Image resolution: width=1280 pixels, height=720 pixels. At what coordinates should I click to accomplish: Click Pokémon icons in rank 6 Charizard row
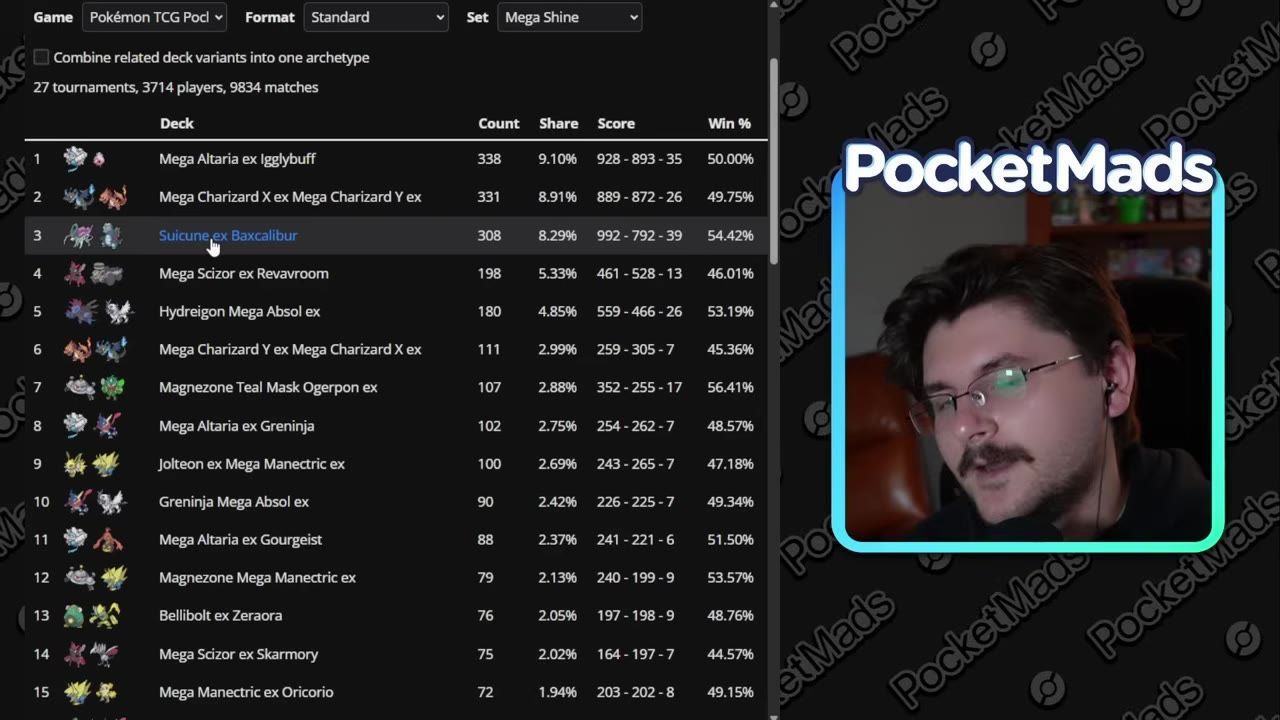pos(95,349)
